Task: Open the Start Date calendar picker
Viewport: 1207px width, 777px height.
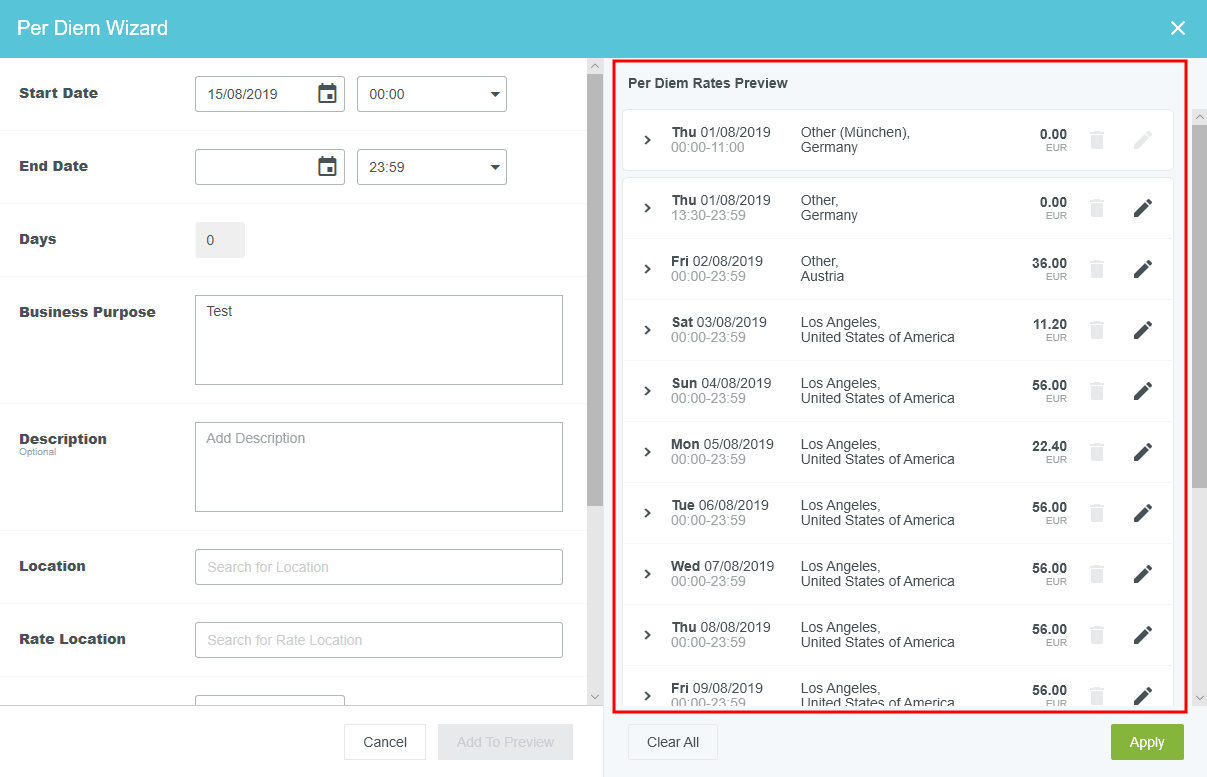Action: 327,94
